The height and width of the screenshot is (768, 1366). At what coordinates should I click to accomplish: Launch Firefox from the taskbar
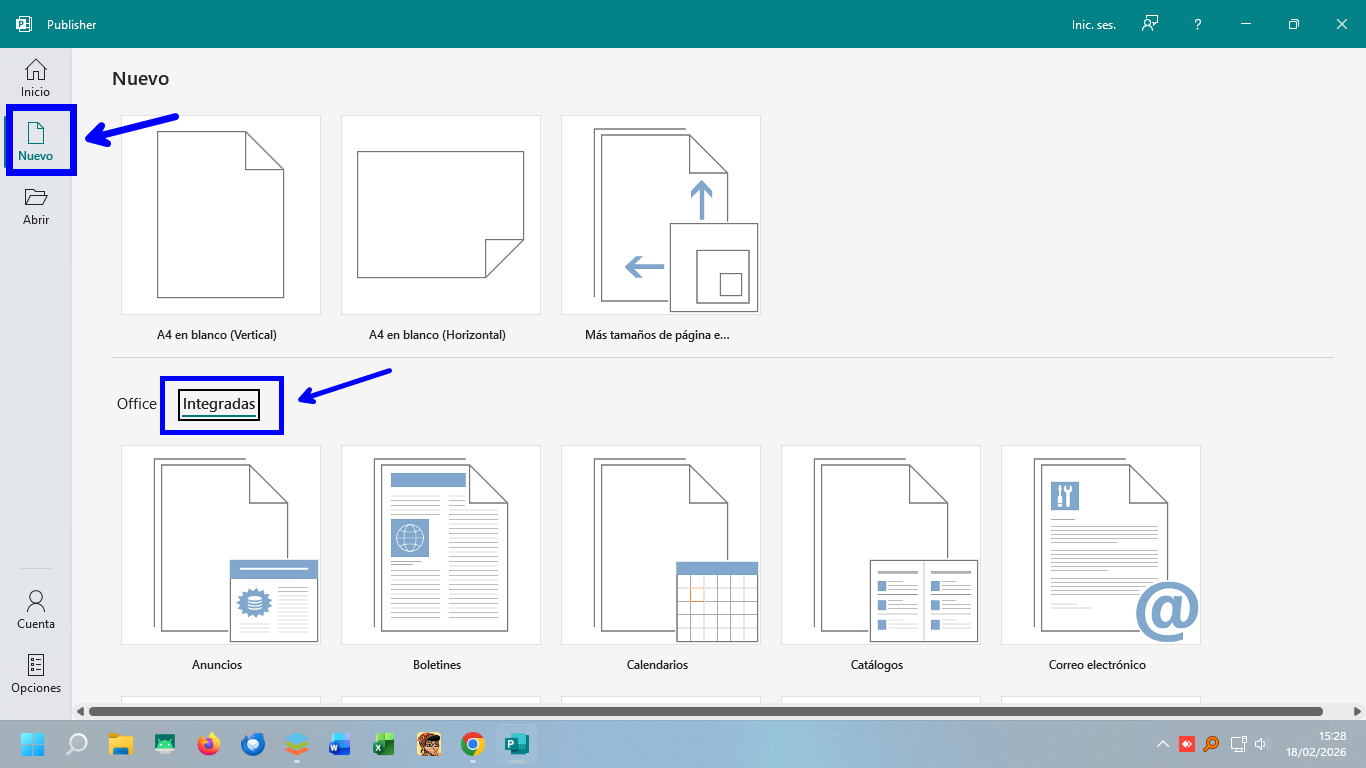209,744
